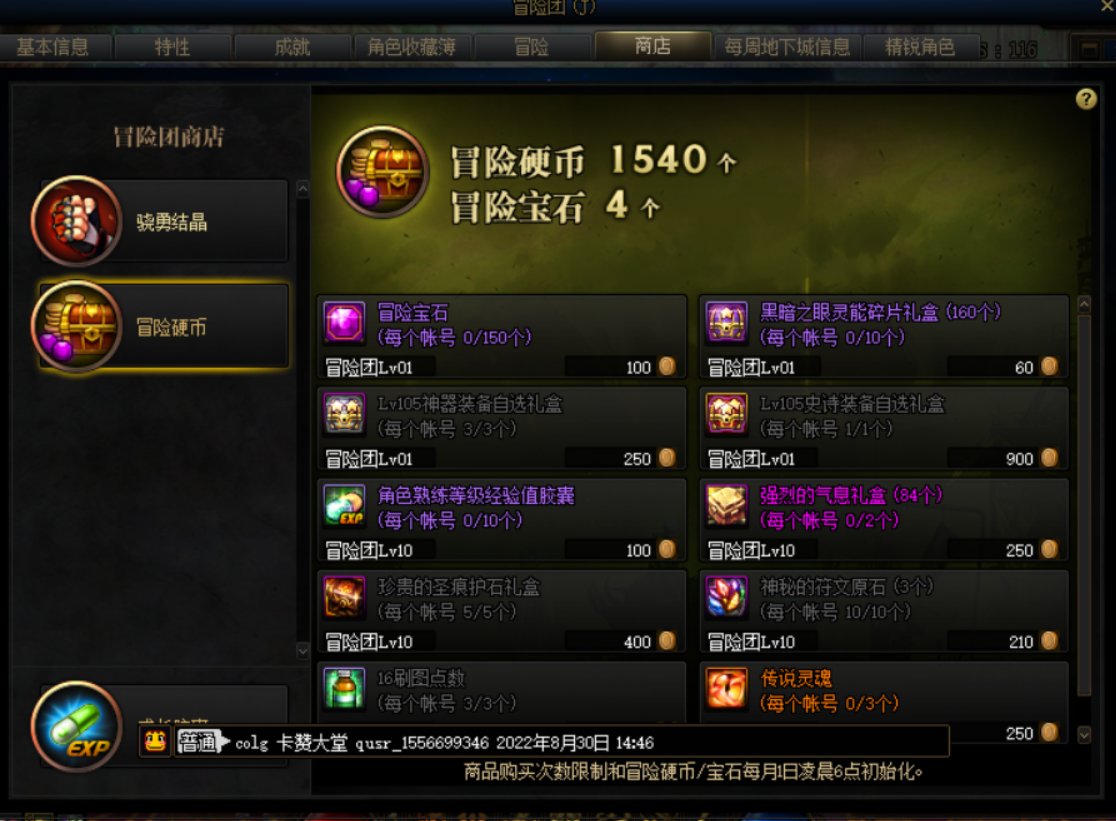Click item list scrollbar down arrow
This screenshot has height=821, width=1116.
pos(1084,734)
